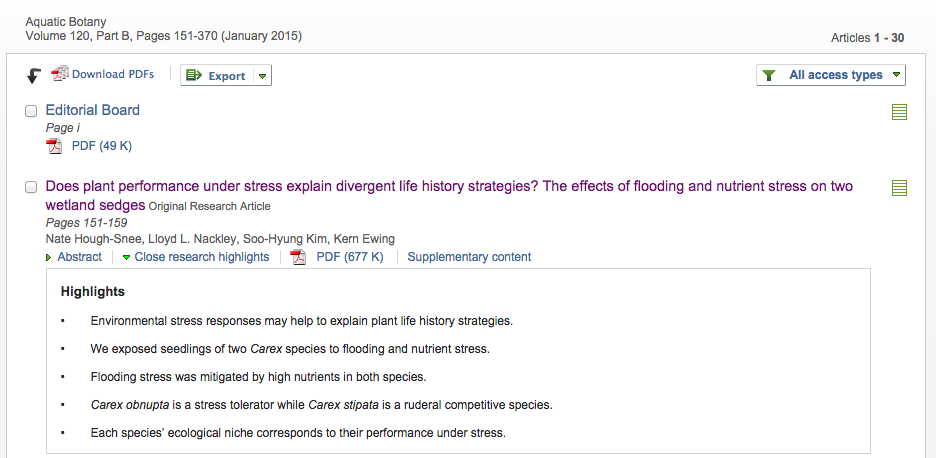Open the Supplementary content link

coord(469,257)
